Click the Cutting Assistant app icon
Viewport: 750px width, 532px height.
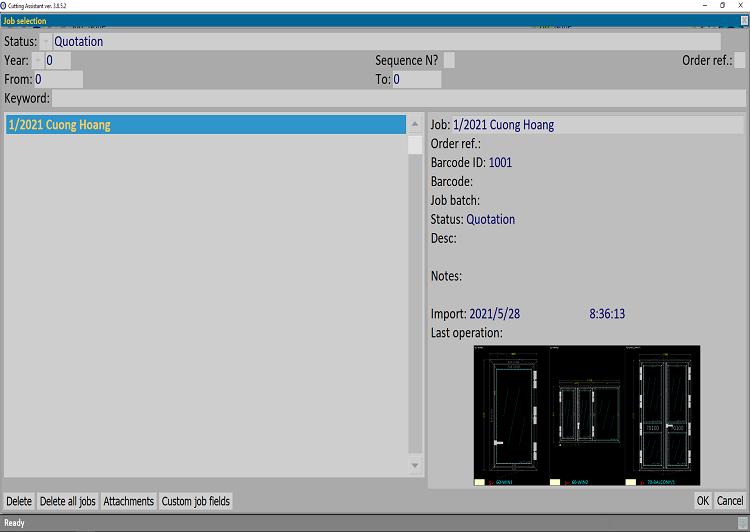3,6
